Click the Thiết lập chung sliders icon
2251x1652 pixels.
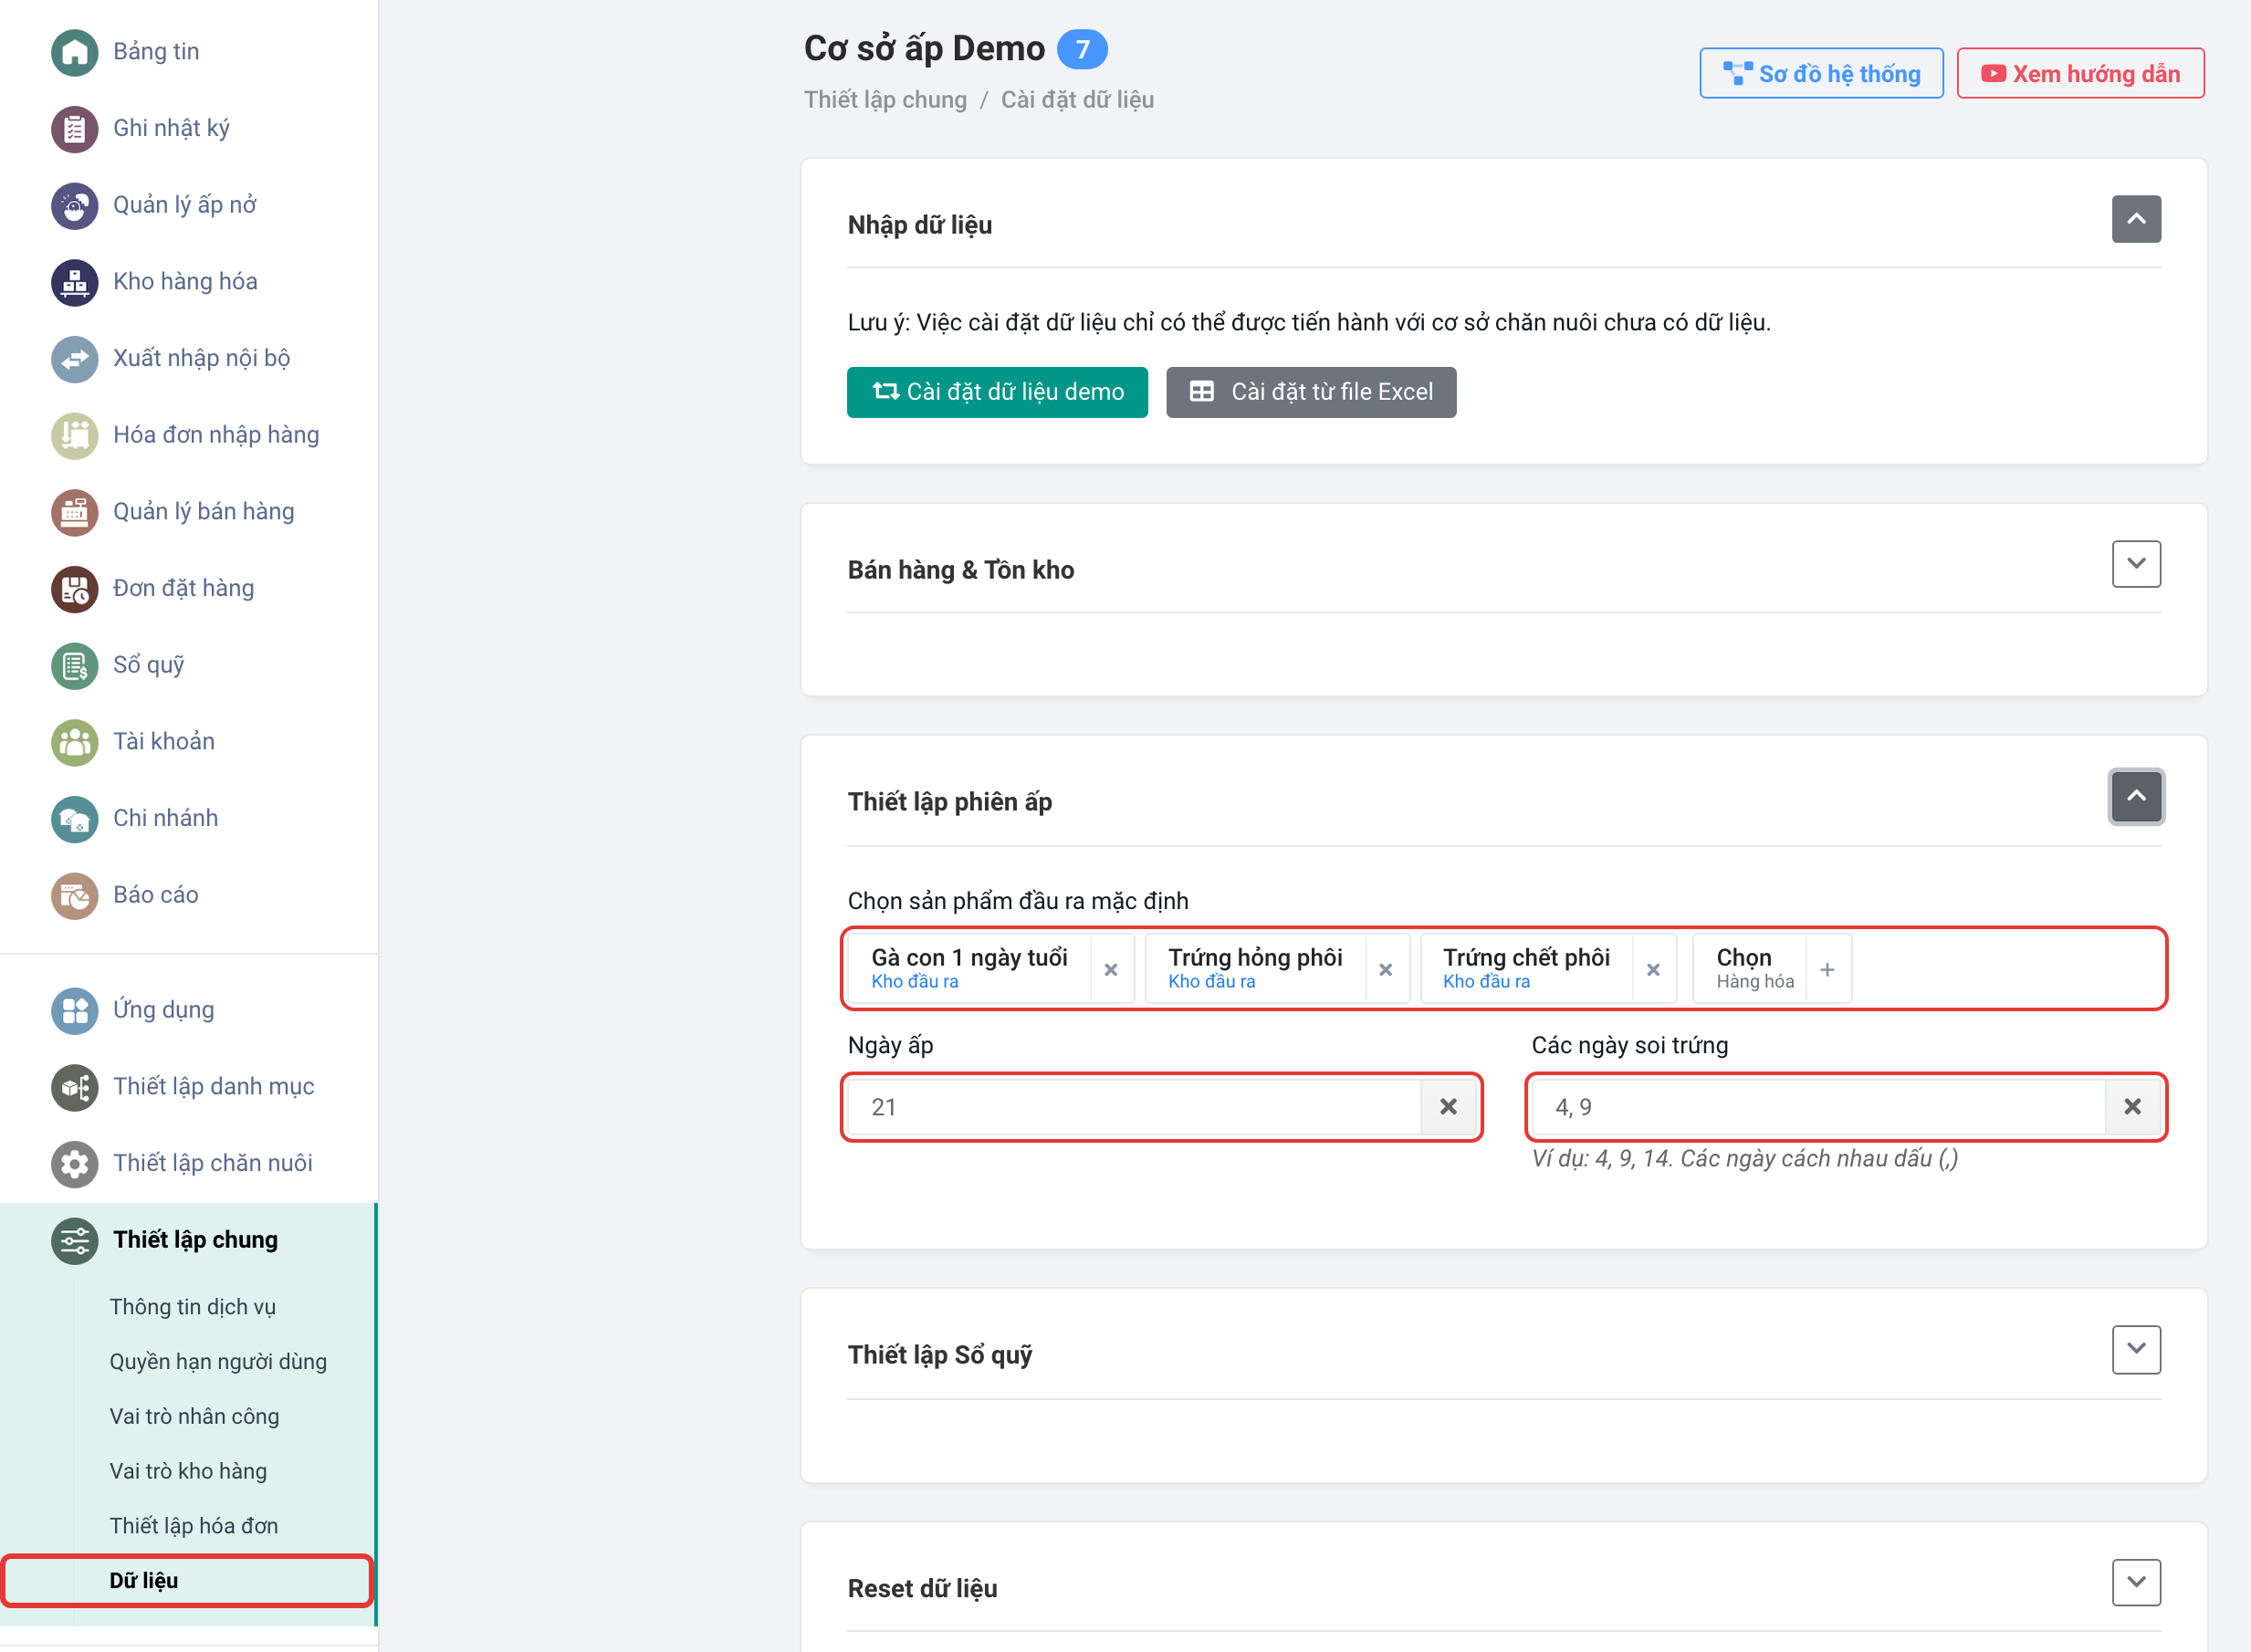(74, 1241)
